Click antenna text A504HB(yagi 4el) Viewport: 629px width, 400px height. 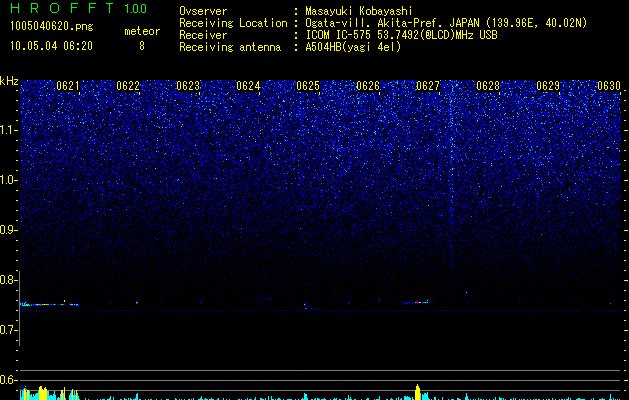pyautogui.click(x=353, y=47)
